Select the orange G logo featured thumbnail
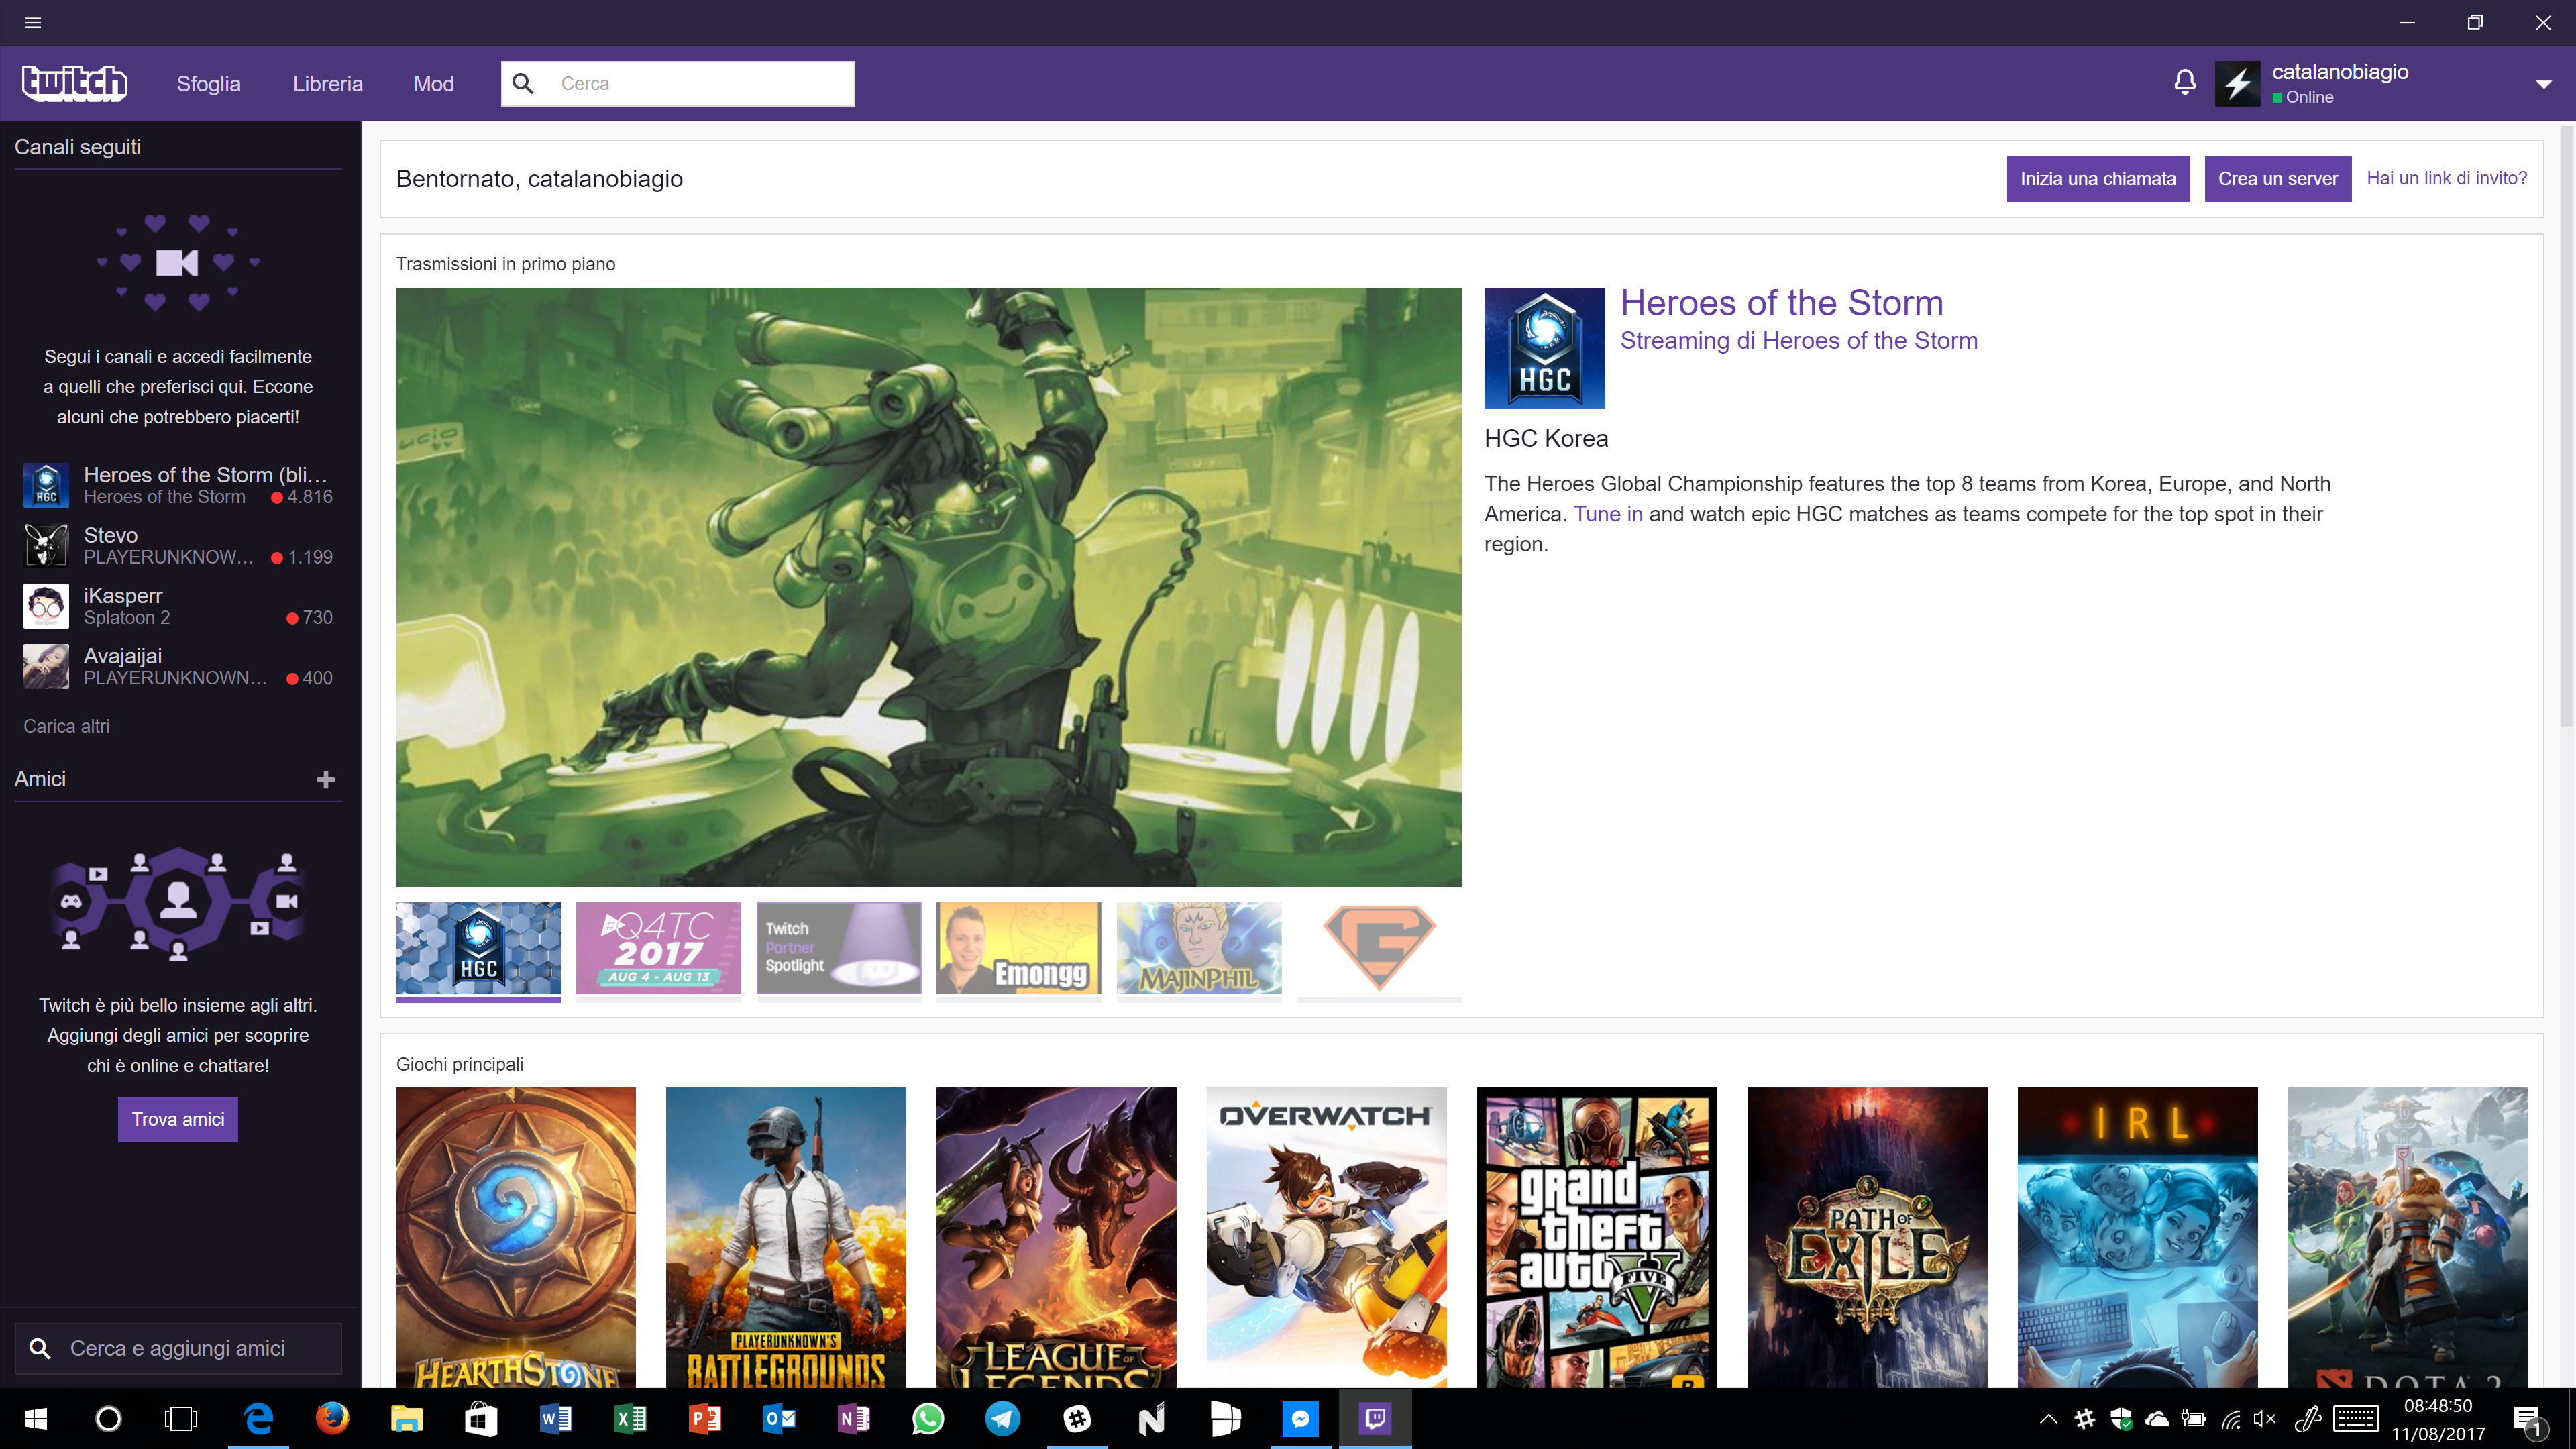This screenshot has height=1449, width=2576. 1378,948
